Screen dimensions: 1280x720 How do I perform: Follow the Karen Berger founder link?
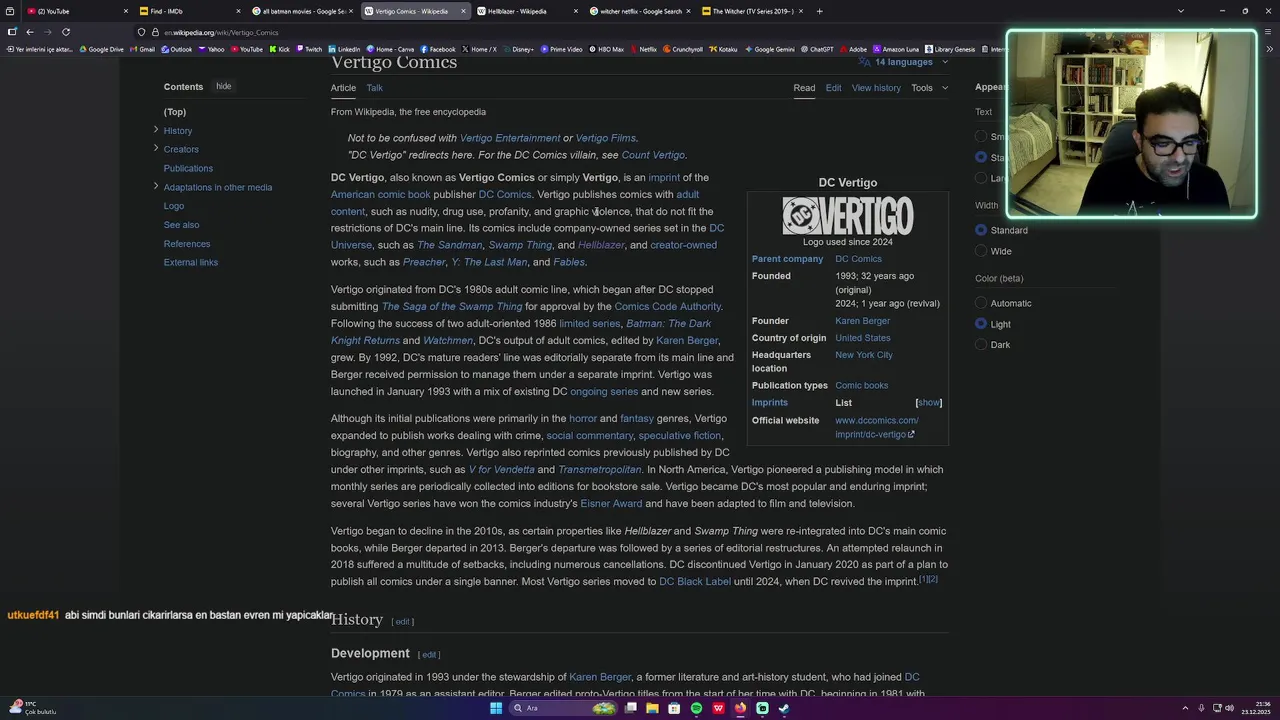pyautogui.click(x=862, y=321)
